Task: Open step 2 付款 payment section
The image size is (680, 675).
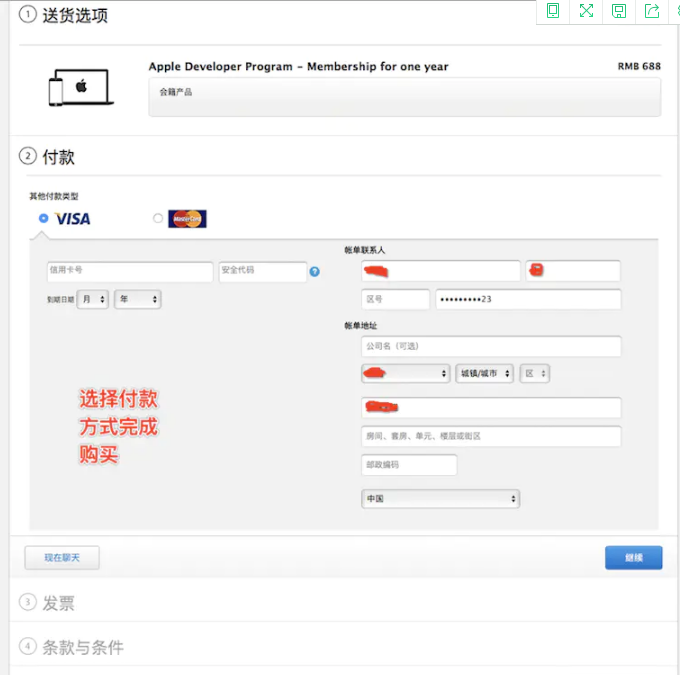Action: (x=47, y=157)
